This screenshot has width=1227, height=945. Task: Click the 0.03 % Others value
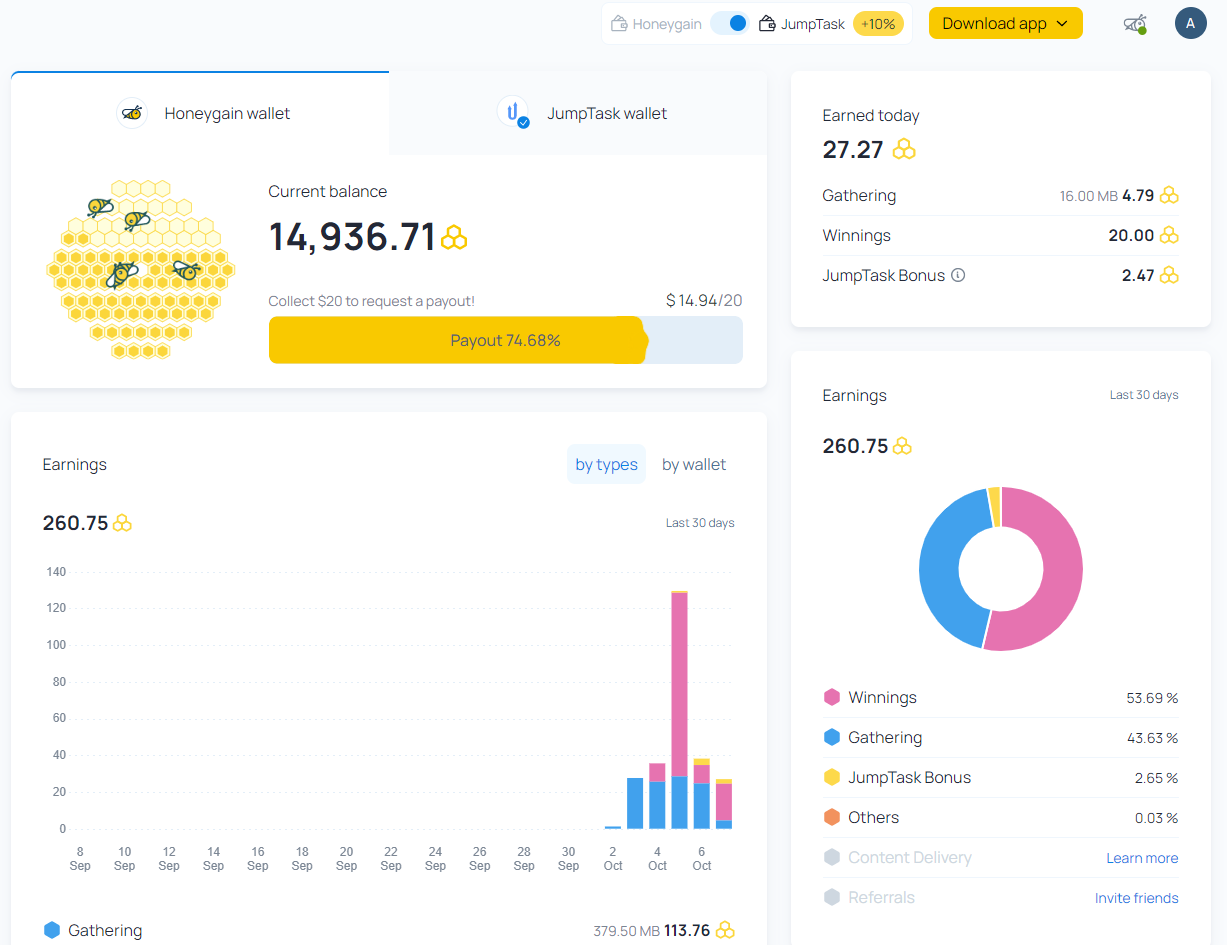point(1156,818)
